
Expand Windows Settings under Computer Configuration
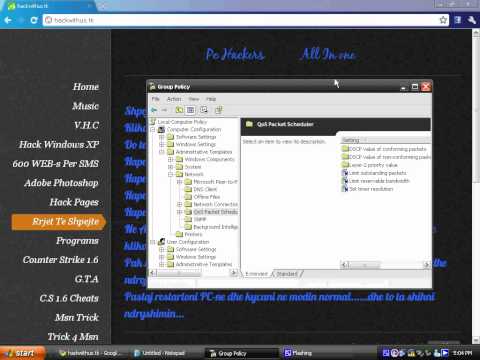(162, 144)
